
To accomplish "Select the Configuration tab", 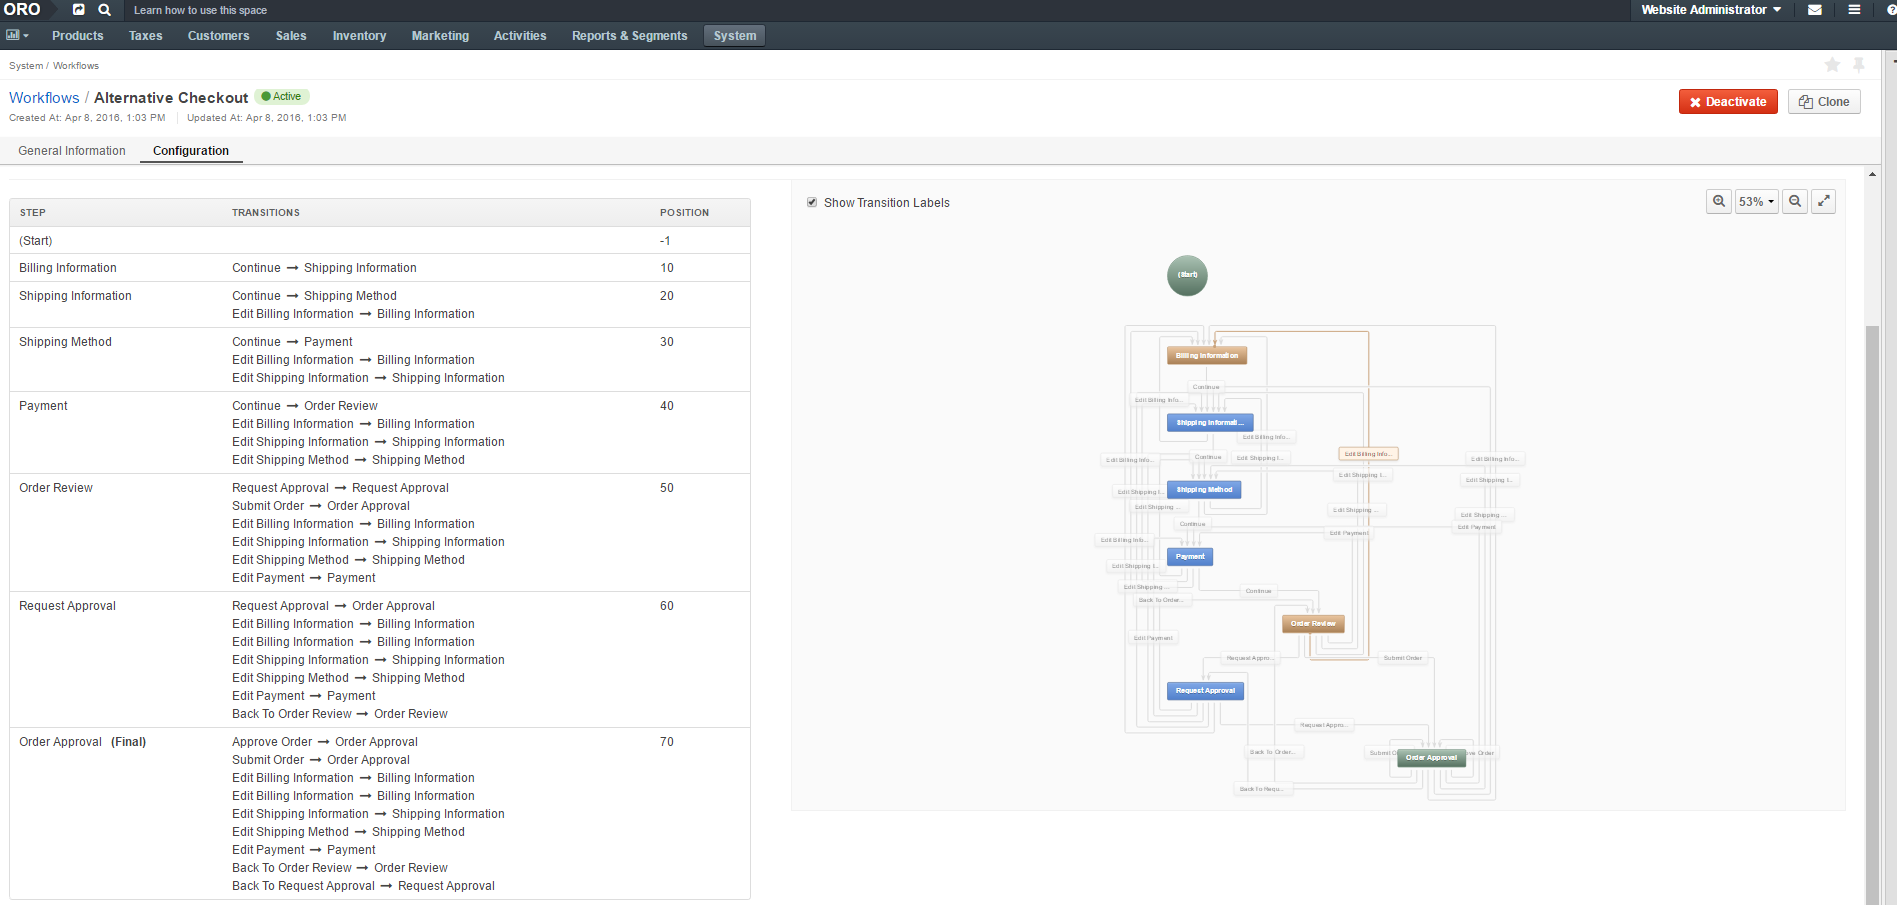I will (191, 151).
